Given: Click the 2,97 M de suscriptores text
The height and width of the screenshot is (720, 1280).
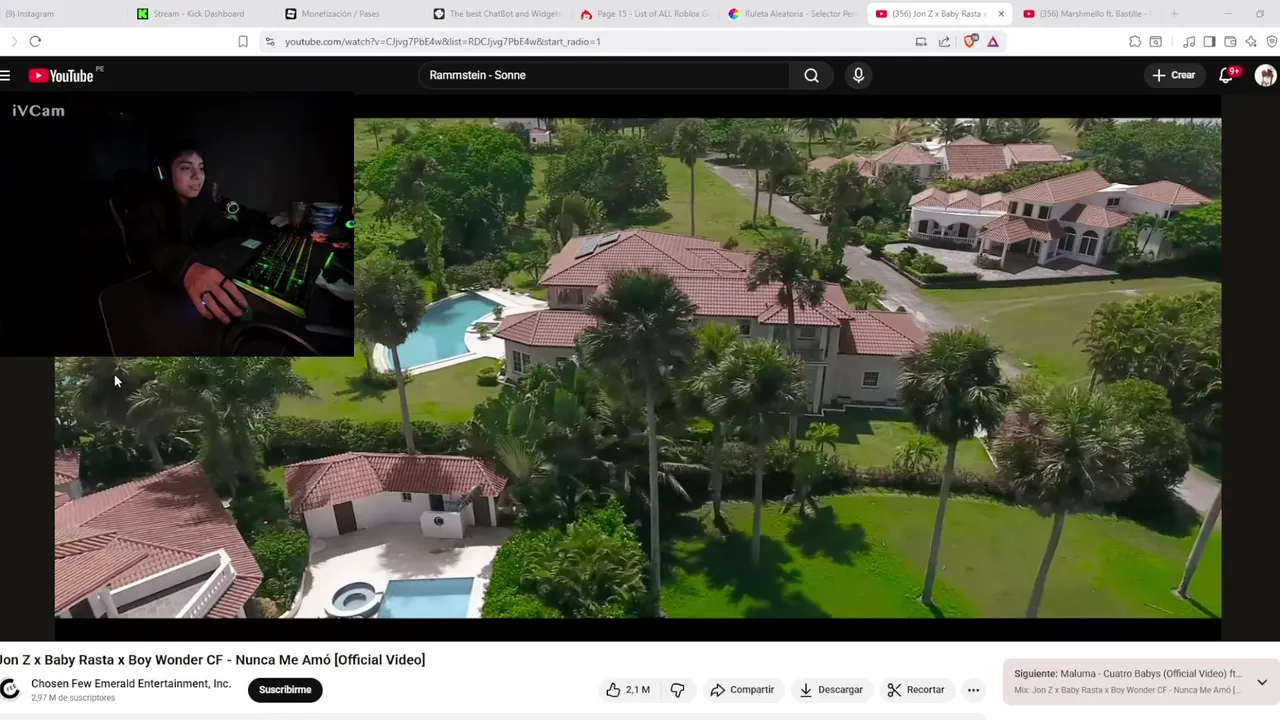Looking at the screenshot, I should tap(73, 698).
